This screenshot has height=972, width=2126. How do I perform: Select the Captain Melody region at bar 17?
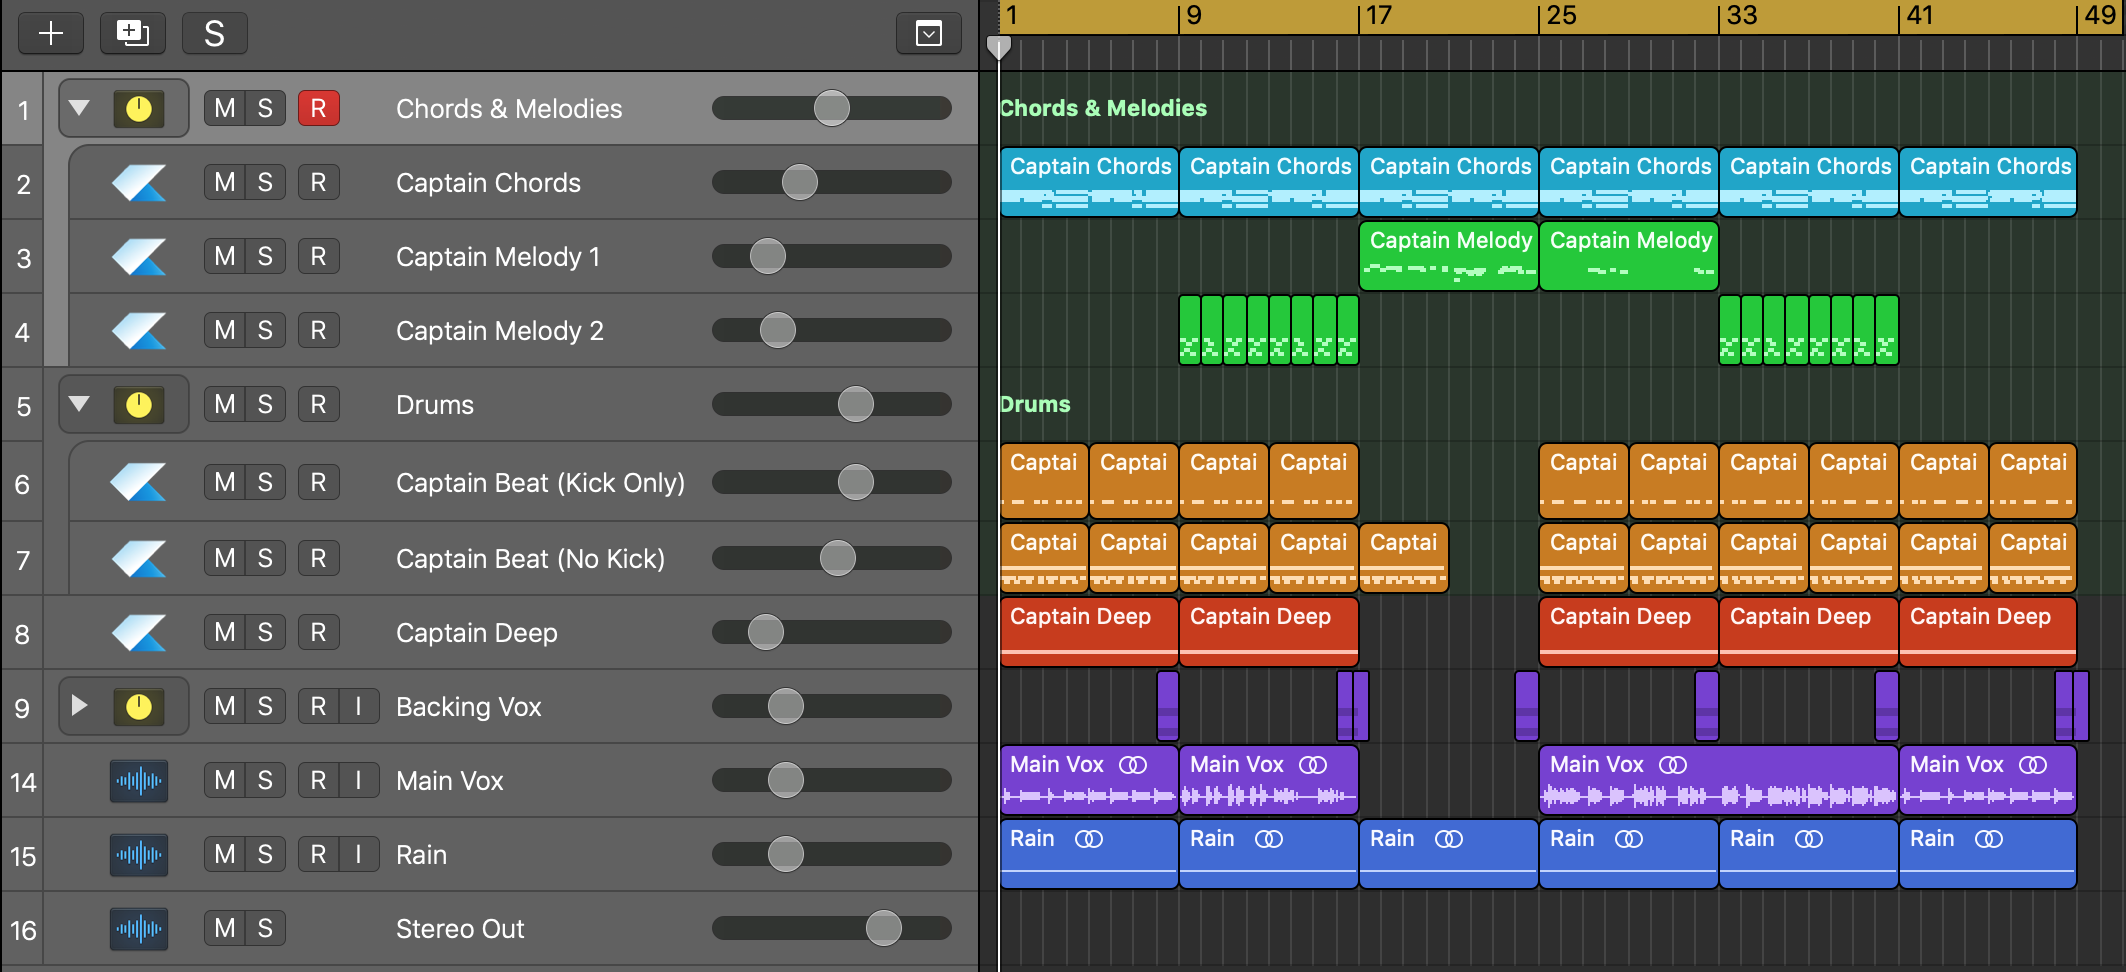(1449, 256)
